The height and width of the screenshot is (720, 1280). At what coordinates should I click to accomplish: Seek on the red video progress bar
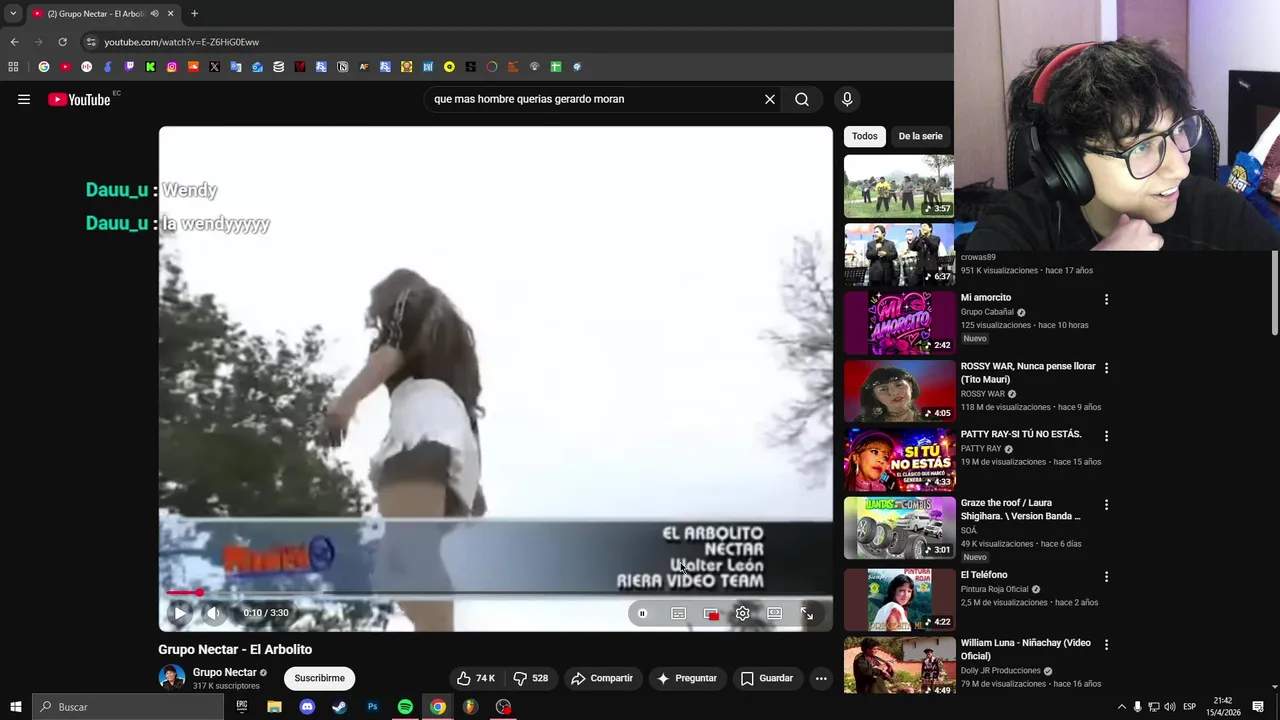pyautogui.click(x=495, y=593)
